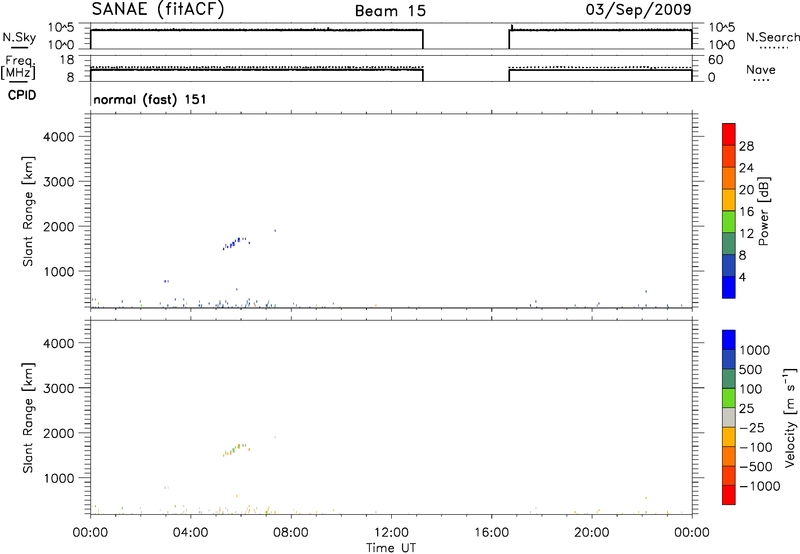Pick the teal Velocity segment between 100 and 500
Image resolution: width=800 pixels, height=554 pixels.
[729, 379]
